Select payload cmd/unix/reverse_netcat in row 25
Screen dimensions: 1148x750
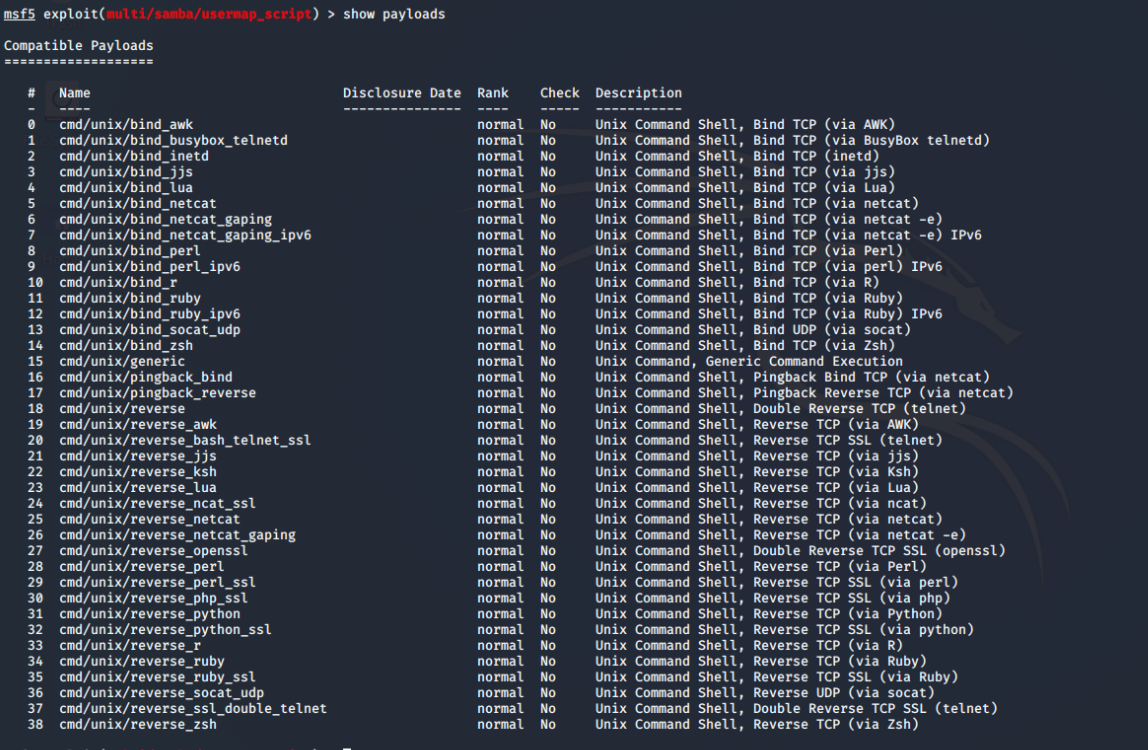(149, 519)
